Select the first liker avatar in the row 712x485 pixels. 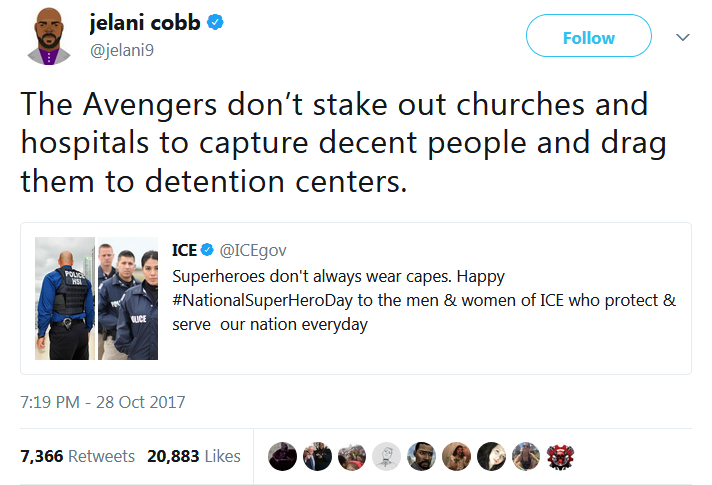283,456
